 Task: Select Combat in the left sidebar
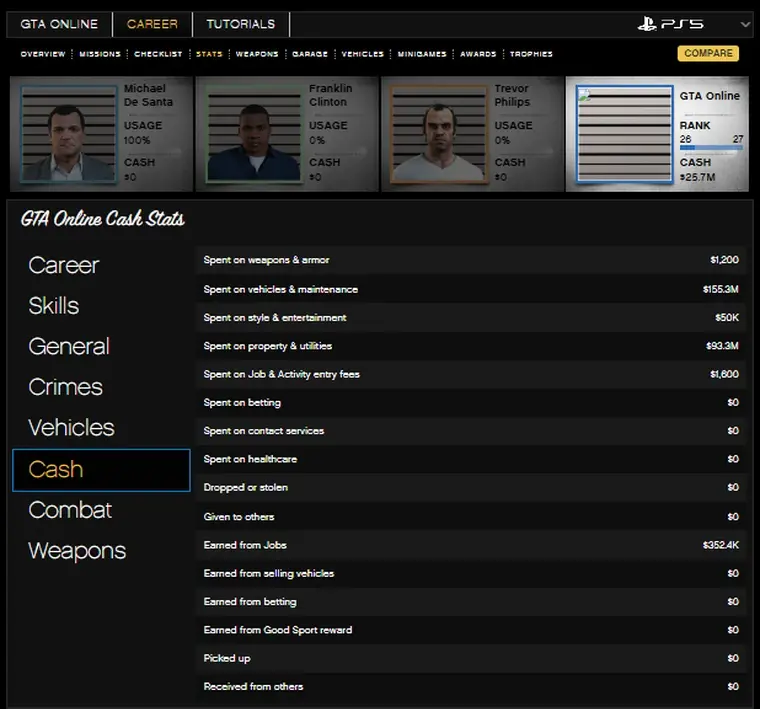[x=70, y=510]
